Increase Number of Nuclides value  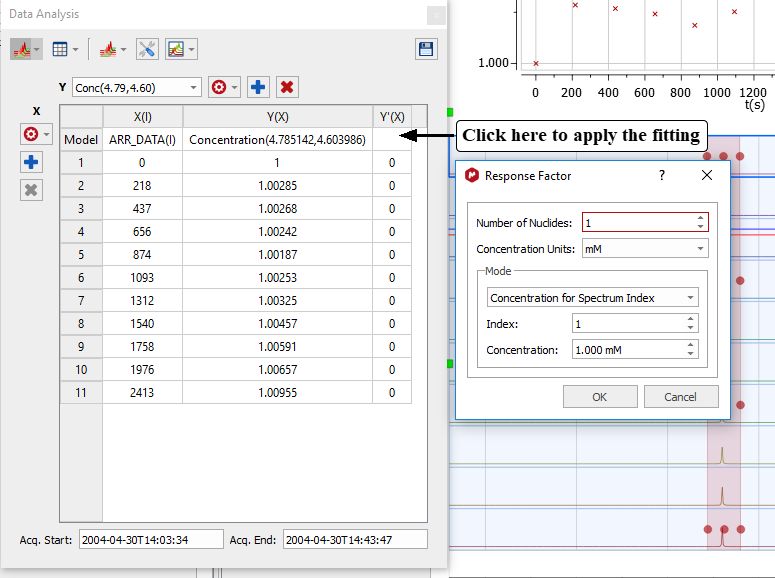pyautogui.click(x=700, y=218)
